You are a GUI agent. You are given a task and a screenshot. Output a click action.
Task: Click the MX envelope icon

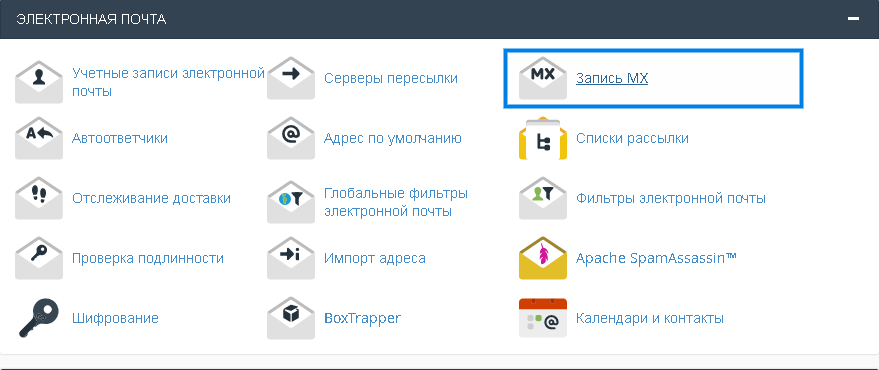pyautogui.click(x=543, y=78)
